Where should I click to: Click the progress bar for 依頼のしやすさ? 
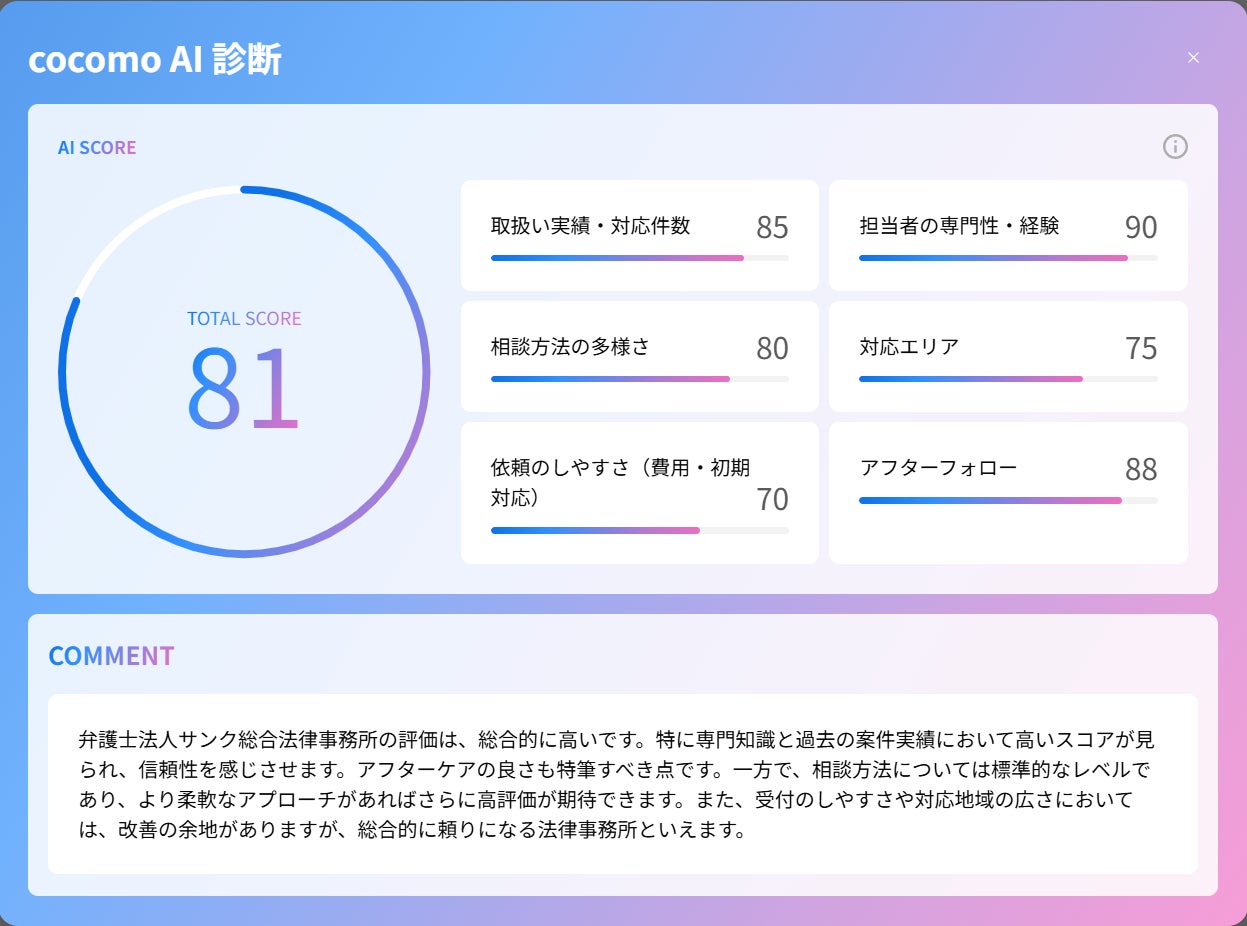(x=639, y=530)
